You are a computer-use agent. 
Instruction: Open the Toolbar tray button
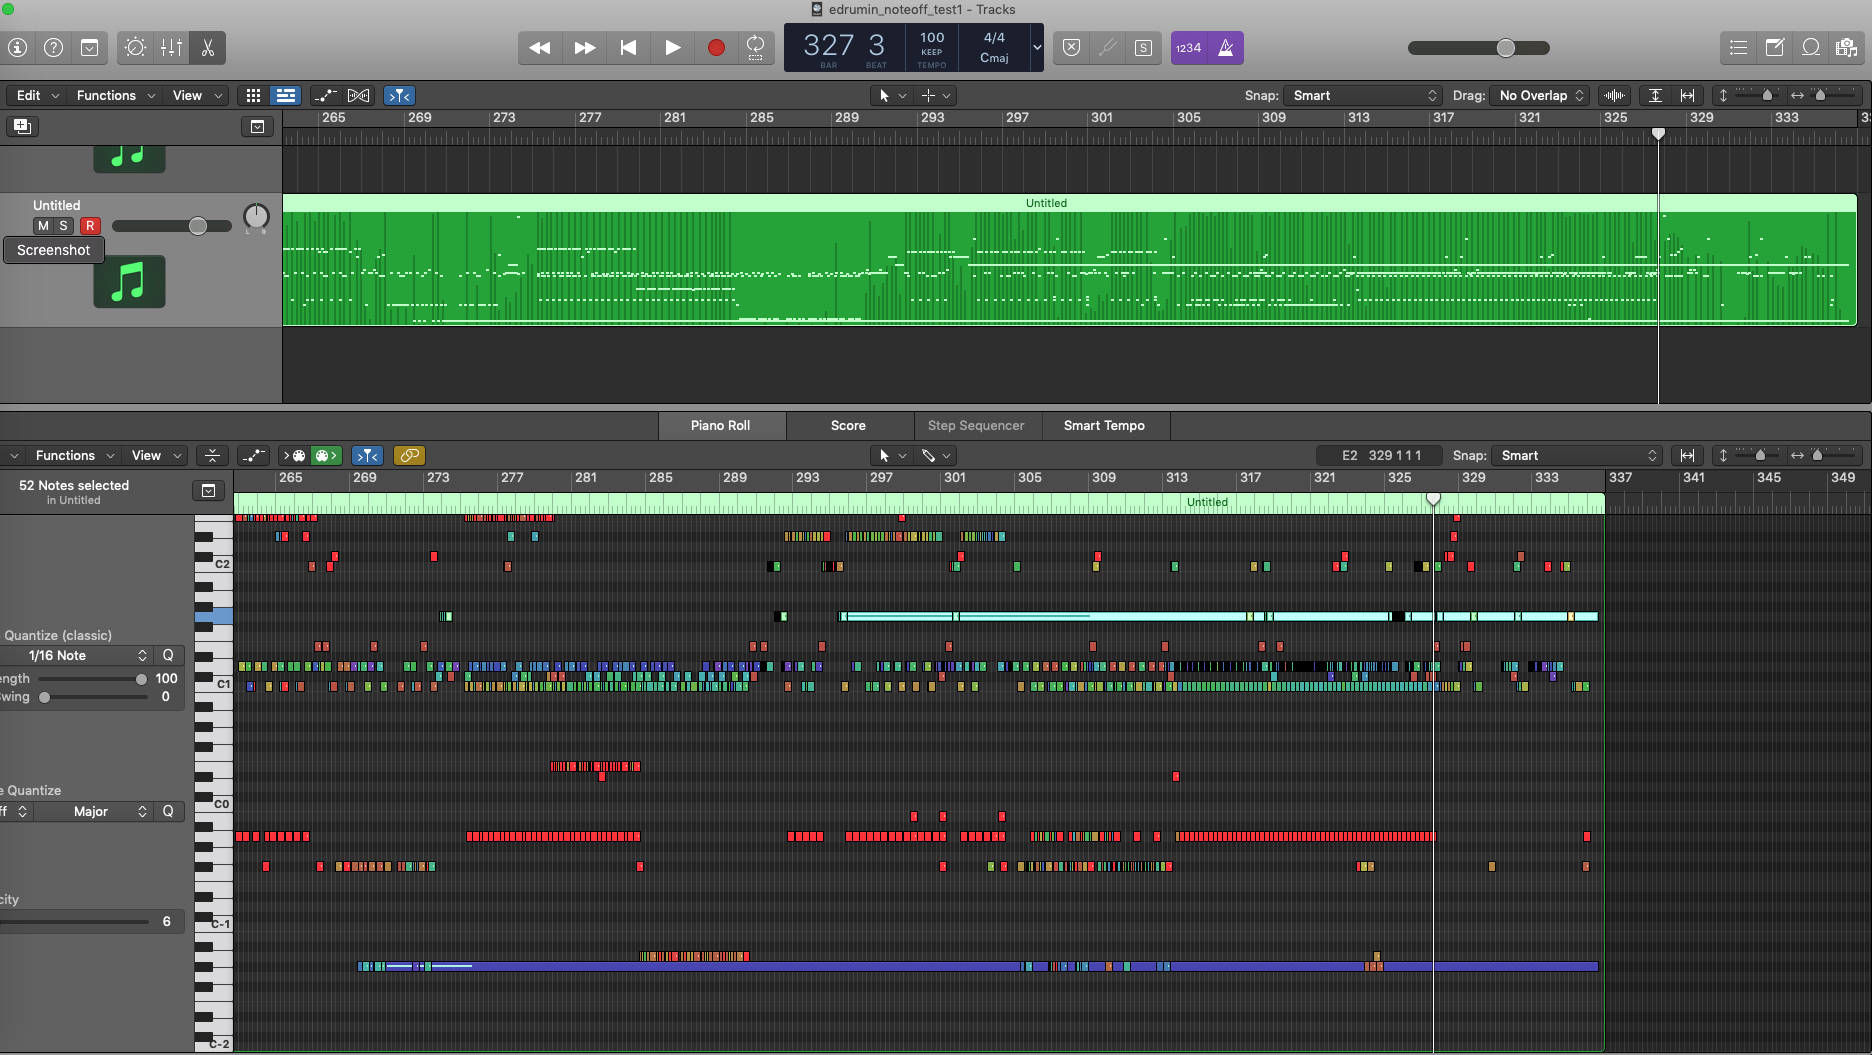pyautogui.click(x=89, y=47)
